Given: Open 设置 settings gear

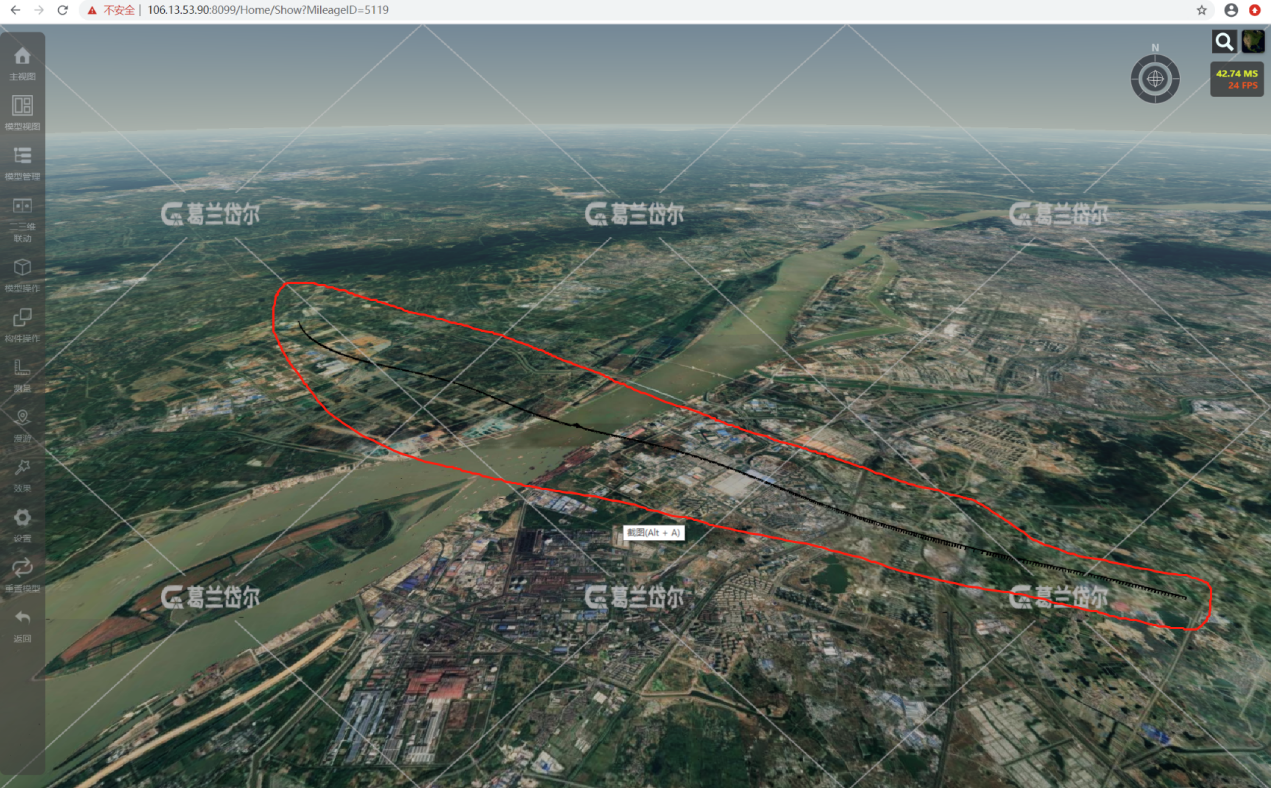Looking at the screenshot, I should tap(22, 518).
